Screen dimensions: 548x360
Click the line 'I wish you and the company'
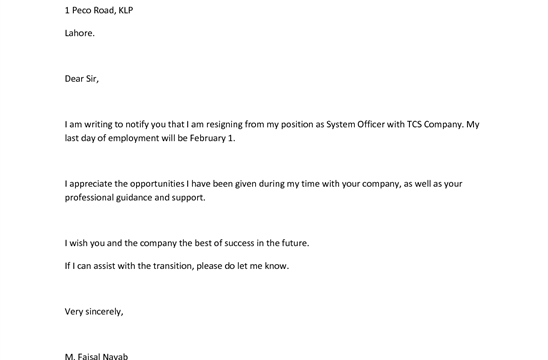(x=121, y=243)
